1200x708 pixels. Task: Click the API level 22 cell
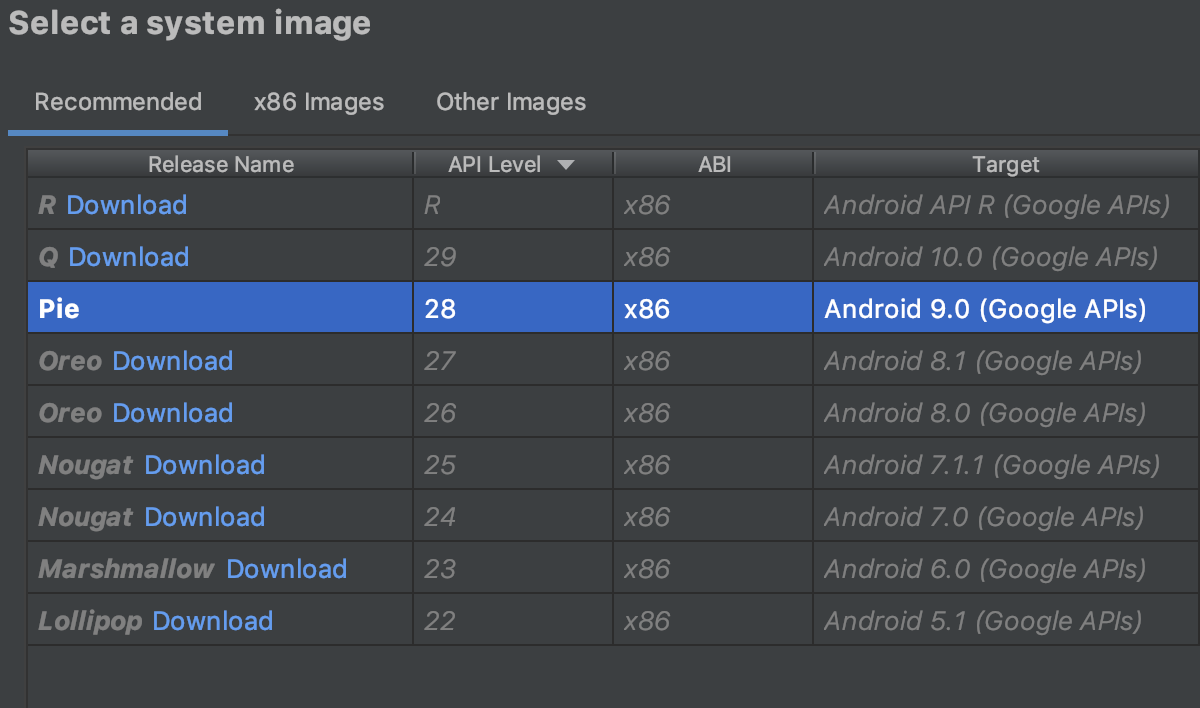[513, 621]
